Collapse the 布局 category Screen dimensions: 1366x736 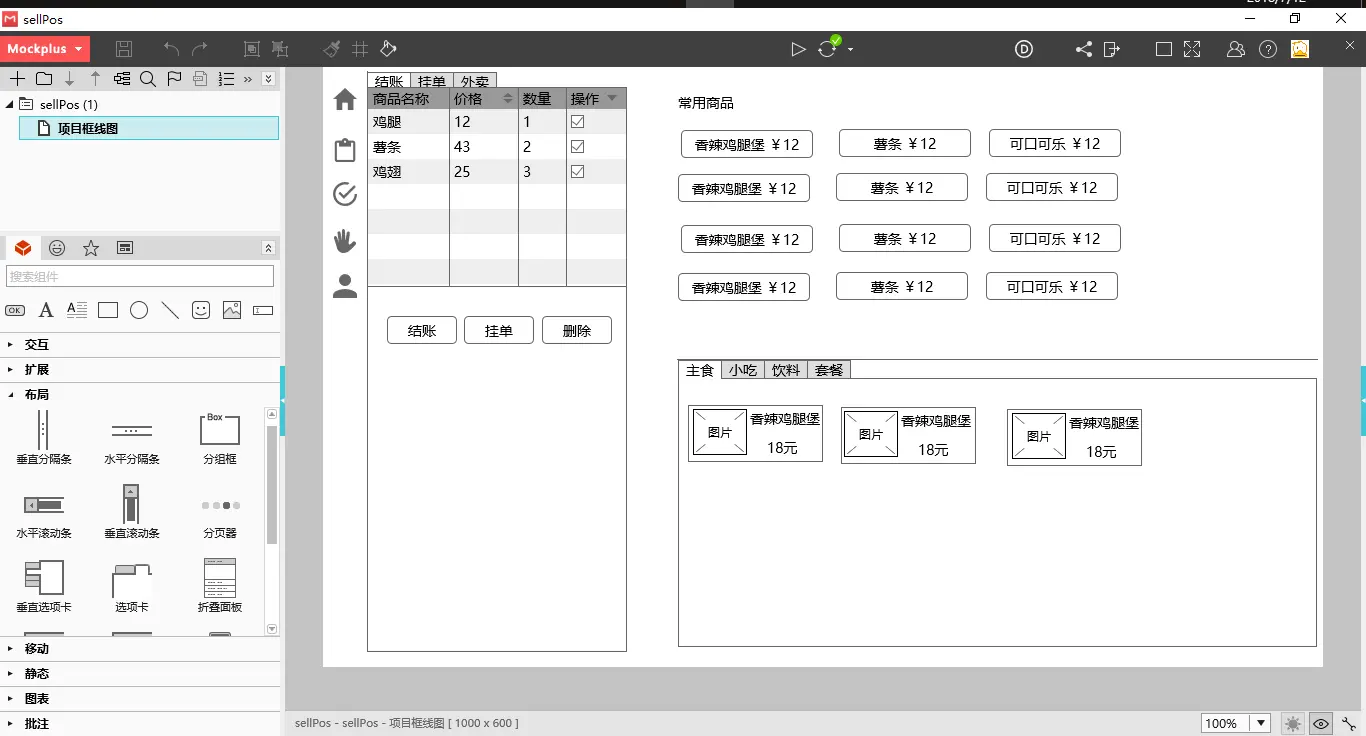point(140,394)
